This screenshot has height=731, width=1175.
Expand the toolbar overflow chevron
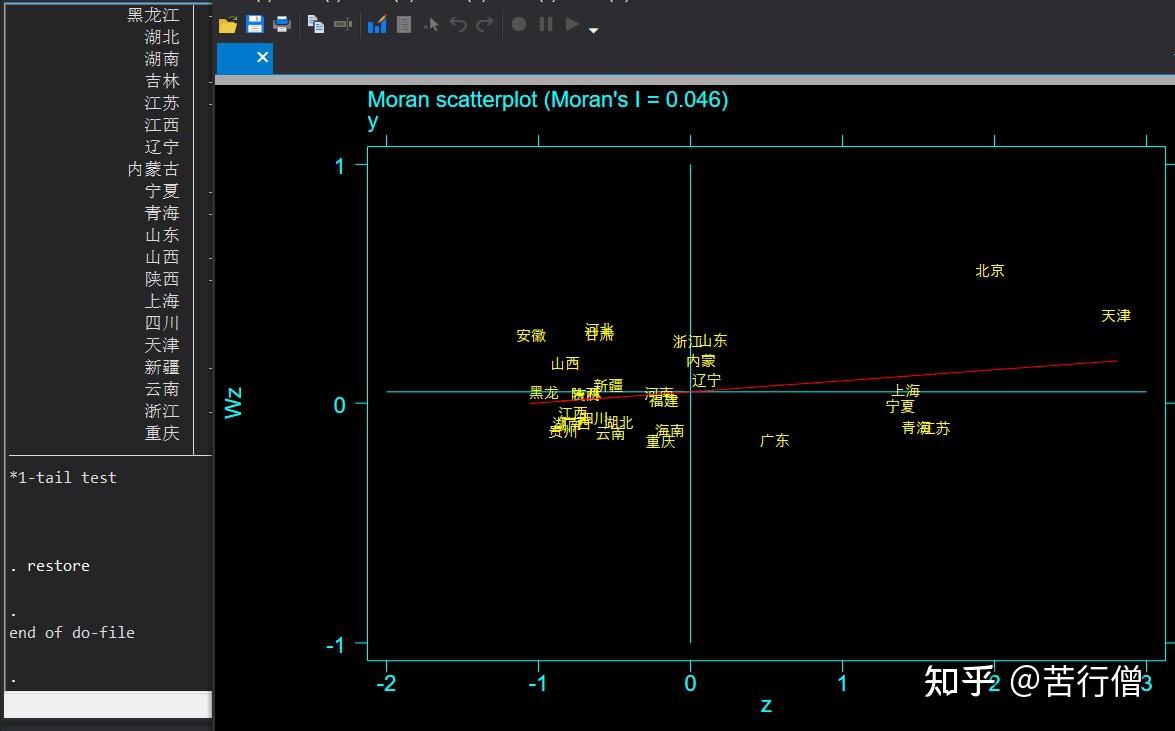(x=593, y=28)
